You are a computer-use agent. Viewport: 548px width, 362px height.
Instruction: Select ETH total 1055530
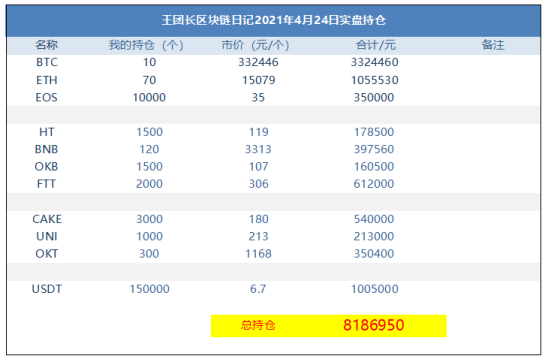375,80
